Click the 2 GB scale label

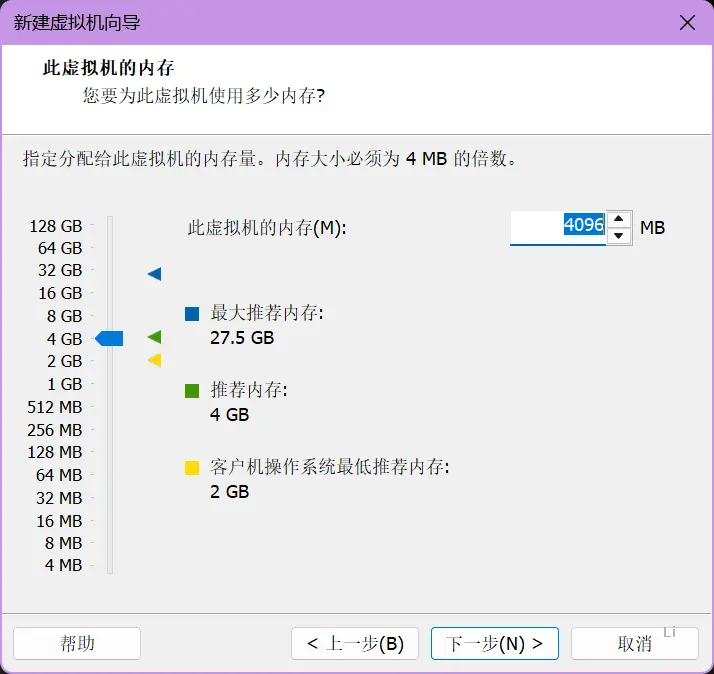[64, 361]
